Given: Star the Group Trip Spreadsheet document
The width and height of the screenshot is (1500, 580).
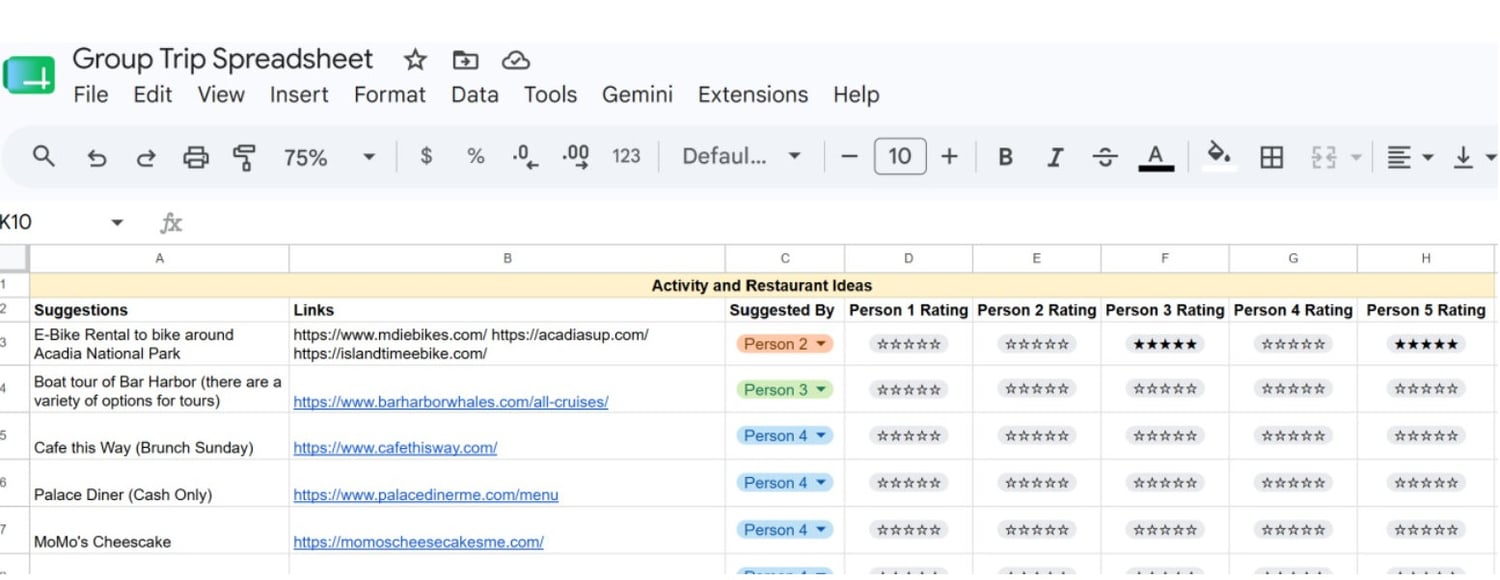Looking at the screenshot, I should (415, 60).
